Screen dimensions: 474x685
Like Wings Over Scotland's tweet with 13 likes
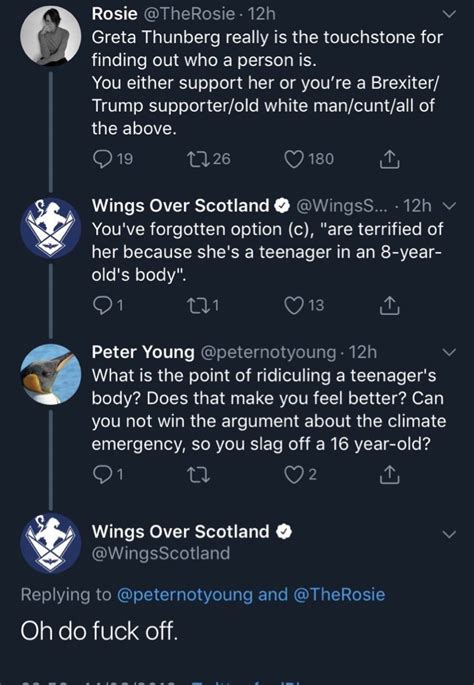294,305
